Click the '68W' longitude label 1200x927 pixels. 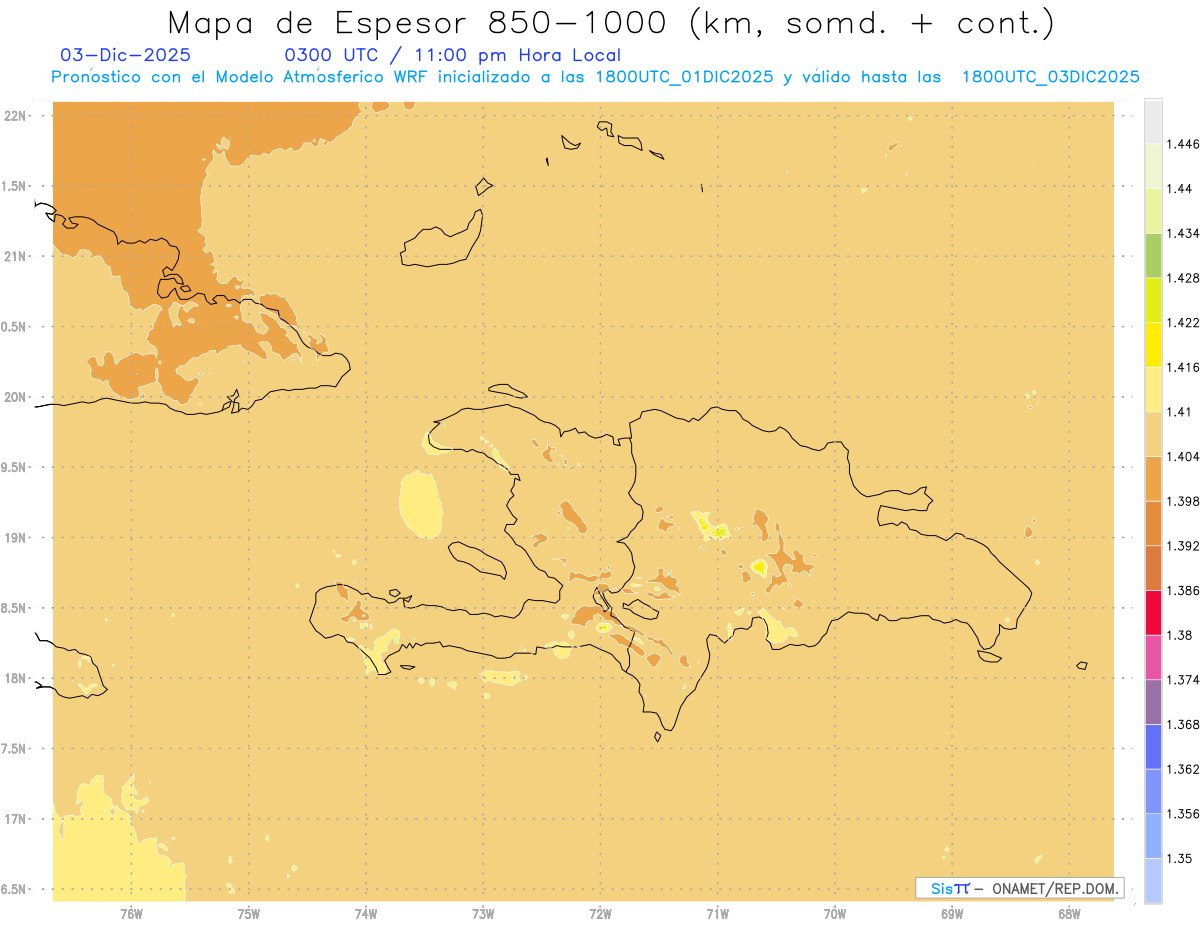(1069, 913)
